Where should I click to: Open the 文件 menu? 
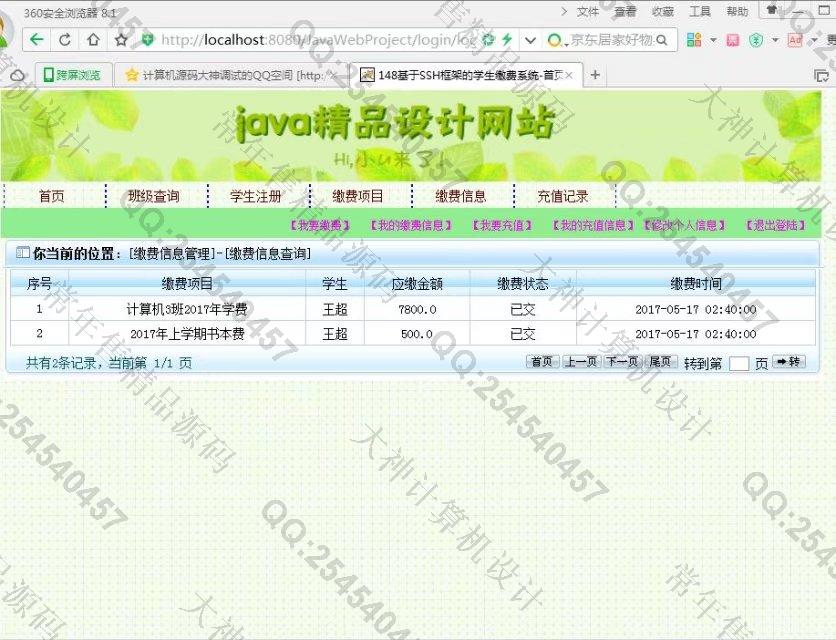click(x=588, y=12)
